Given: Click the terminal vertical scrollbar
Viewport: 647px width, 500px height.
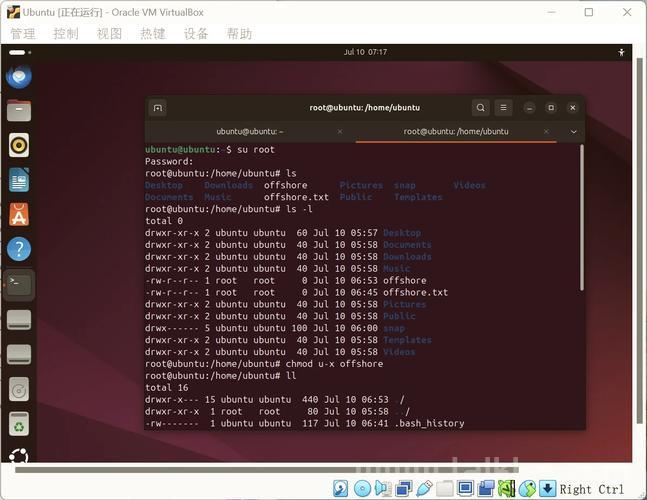Looking at the screenshot, I should point(582,217).
